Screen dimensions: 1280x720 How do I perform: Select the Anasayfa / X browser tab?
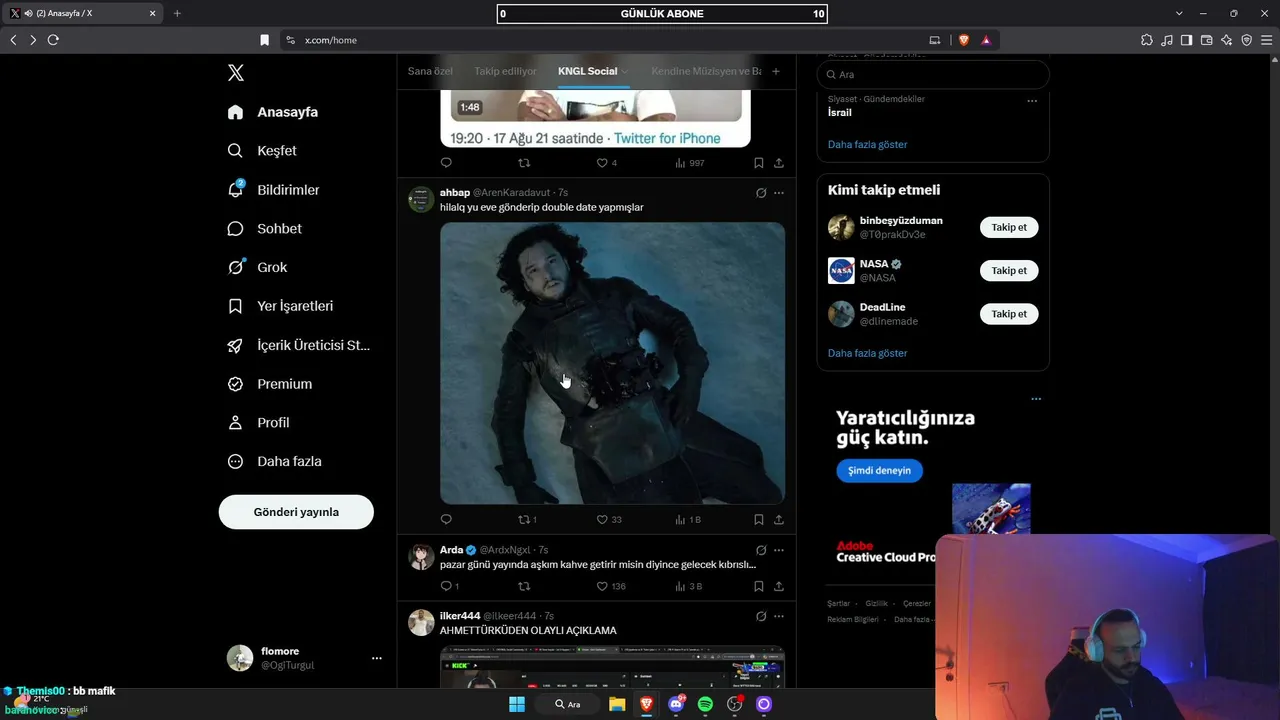(84, 13)
